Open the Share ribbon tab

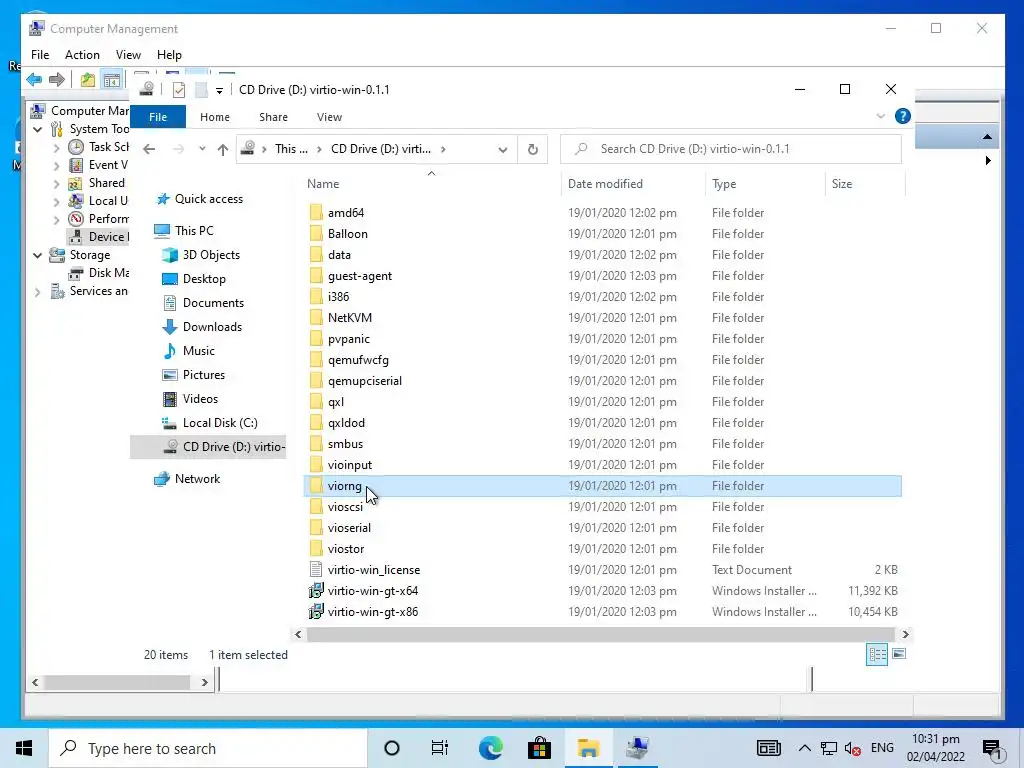pos(273,117)
